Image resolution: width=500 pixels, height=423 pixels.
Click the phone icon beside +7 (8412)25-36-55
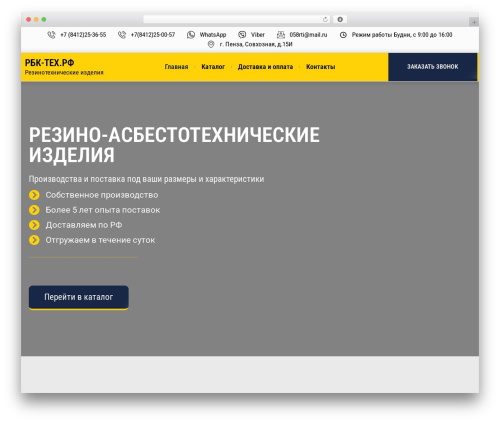tap(51, 35)
